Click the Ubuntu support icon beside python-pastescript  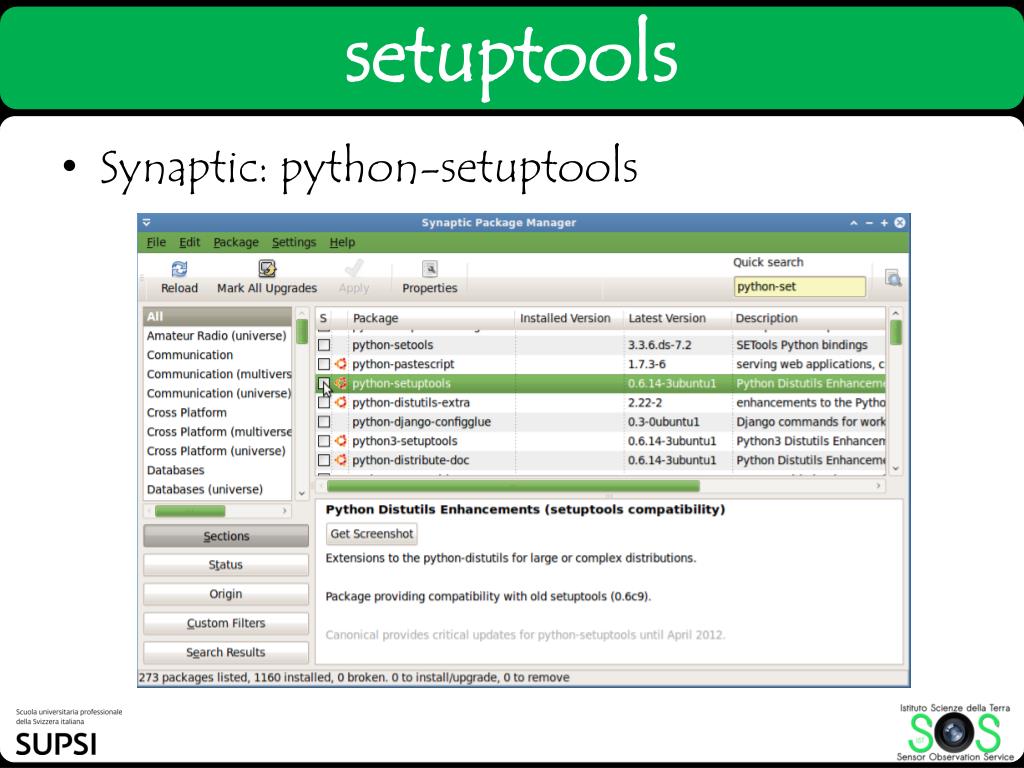(x=340, y=364)
